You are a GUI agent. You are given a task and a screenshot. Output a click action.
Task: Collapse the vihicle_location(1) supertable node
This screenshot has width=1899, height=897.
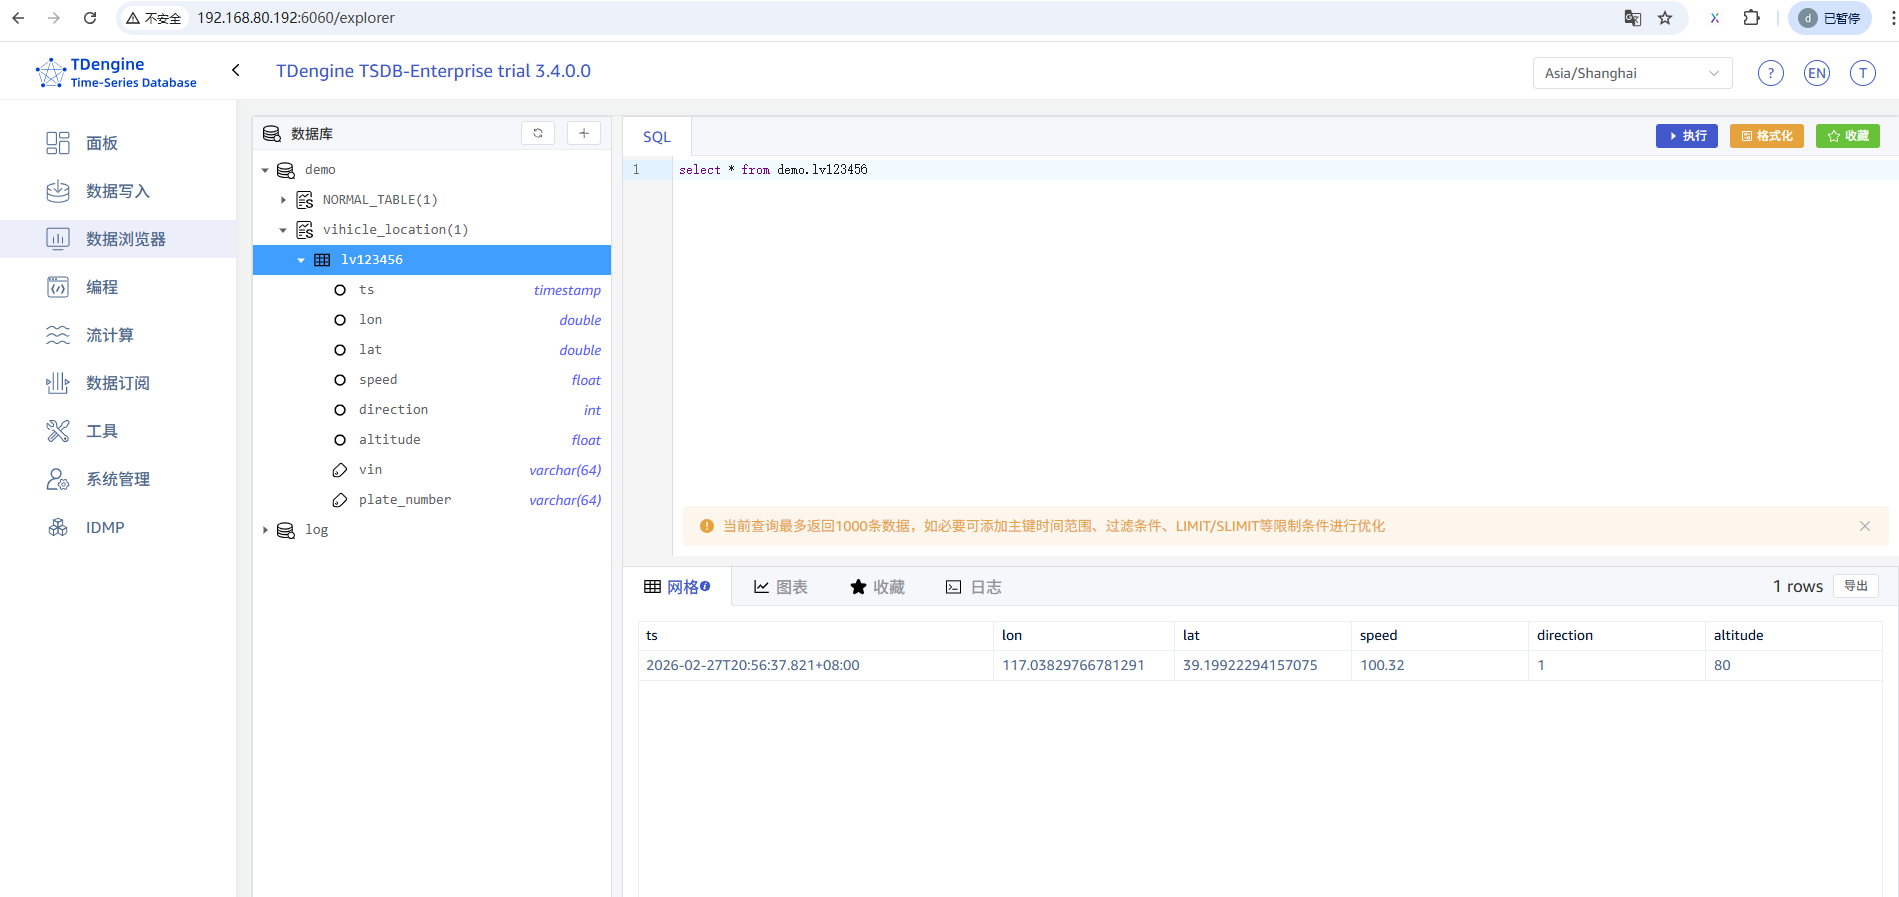click(283, 230)
